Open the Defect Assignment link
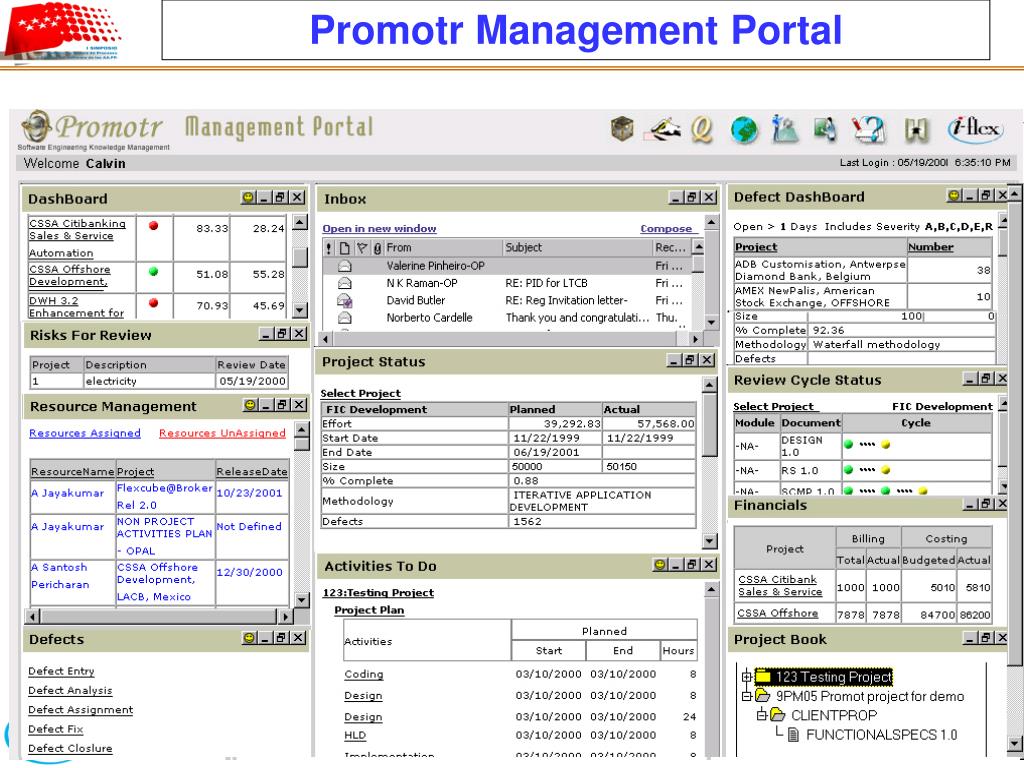 point(81,710)
